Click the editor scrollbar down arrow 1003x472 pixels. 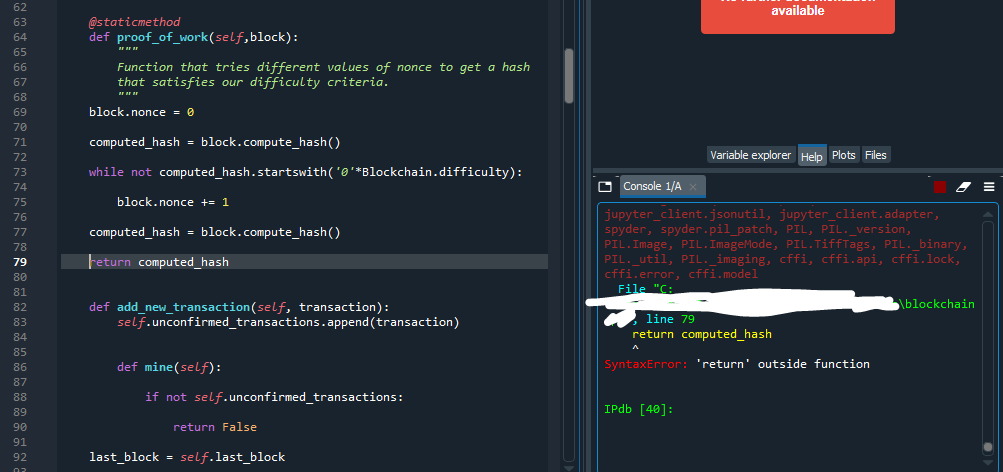[569, 468]
